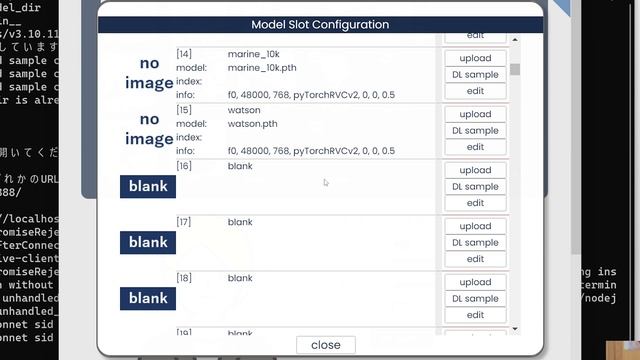Edit blank slot 18
The height and width of the screenshot is (360, 640).
(x=475, y=315)
